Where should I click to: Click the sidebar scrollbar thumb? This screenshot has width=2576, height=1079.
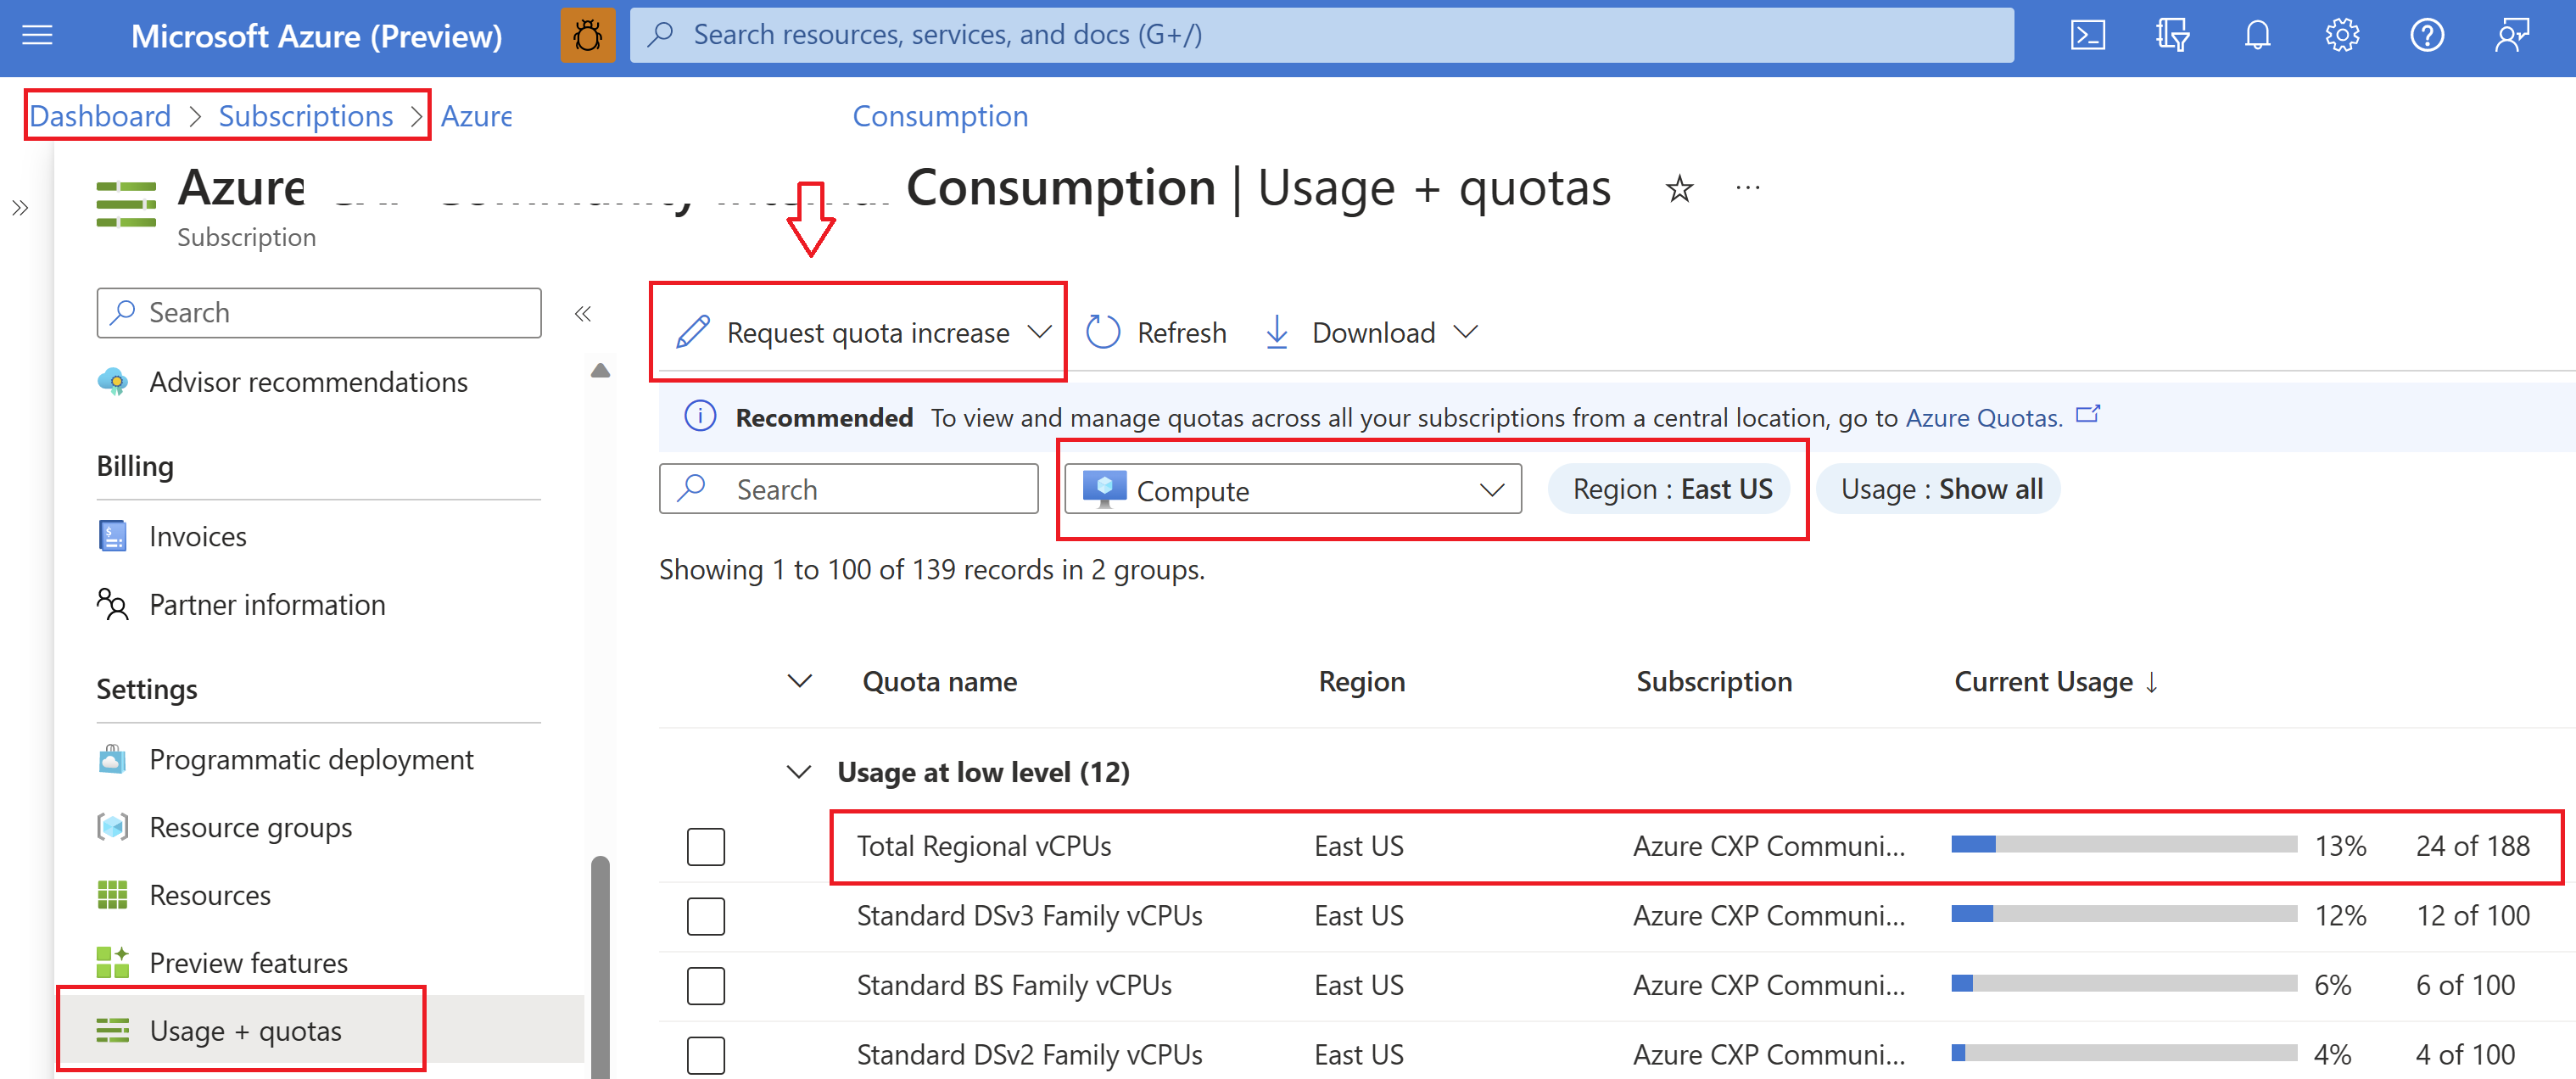pyautogui.click(x=600, y=965)
